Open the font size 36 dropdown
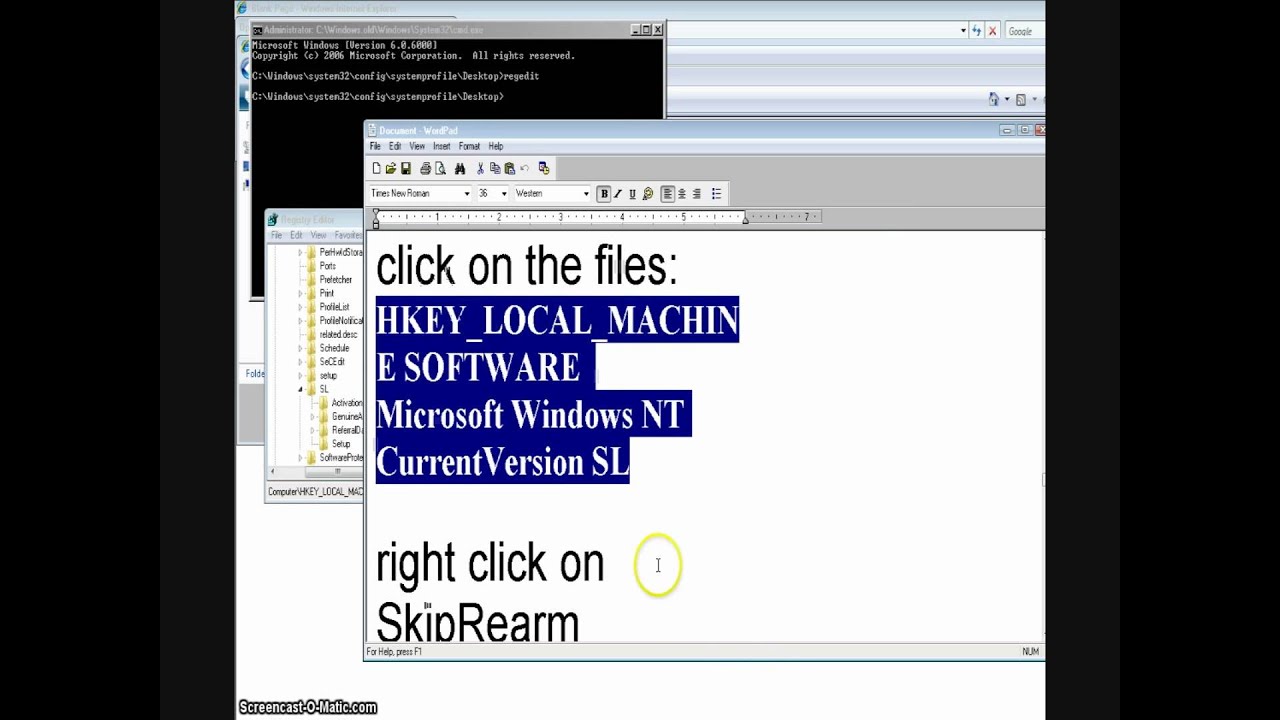Viewport: 1280px width, 720px height. [x=504, y=194]
